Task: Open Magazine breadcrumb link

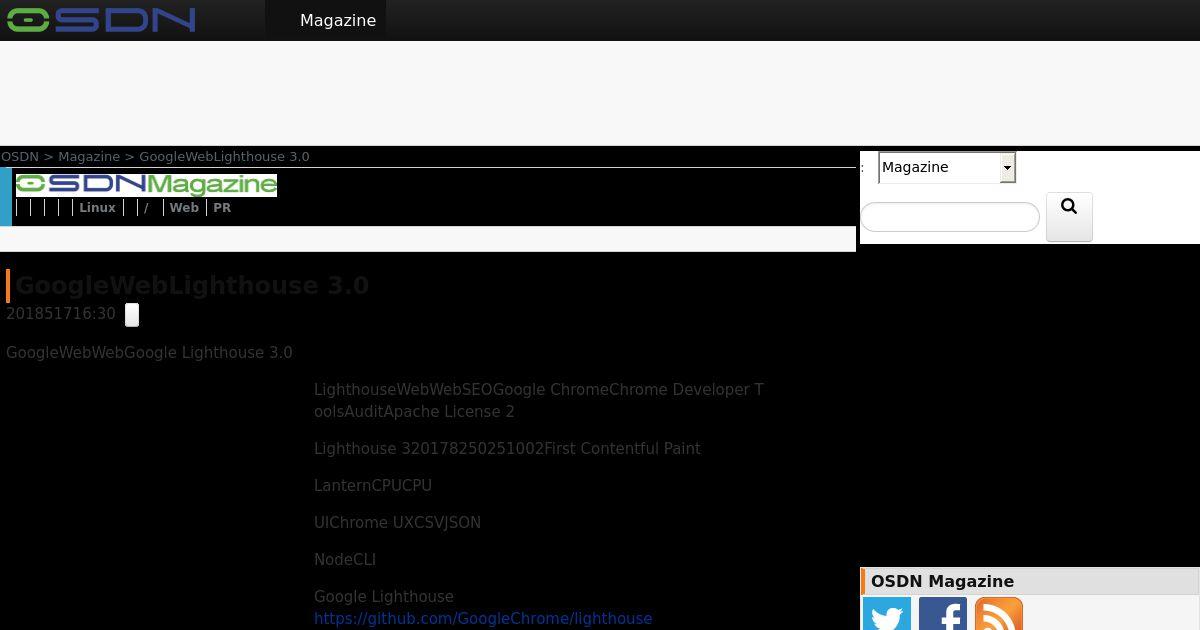Action: [x=89, y=157]
